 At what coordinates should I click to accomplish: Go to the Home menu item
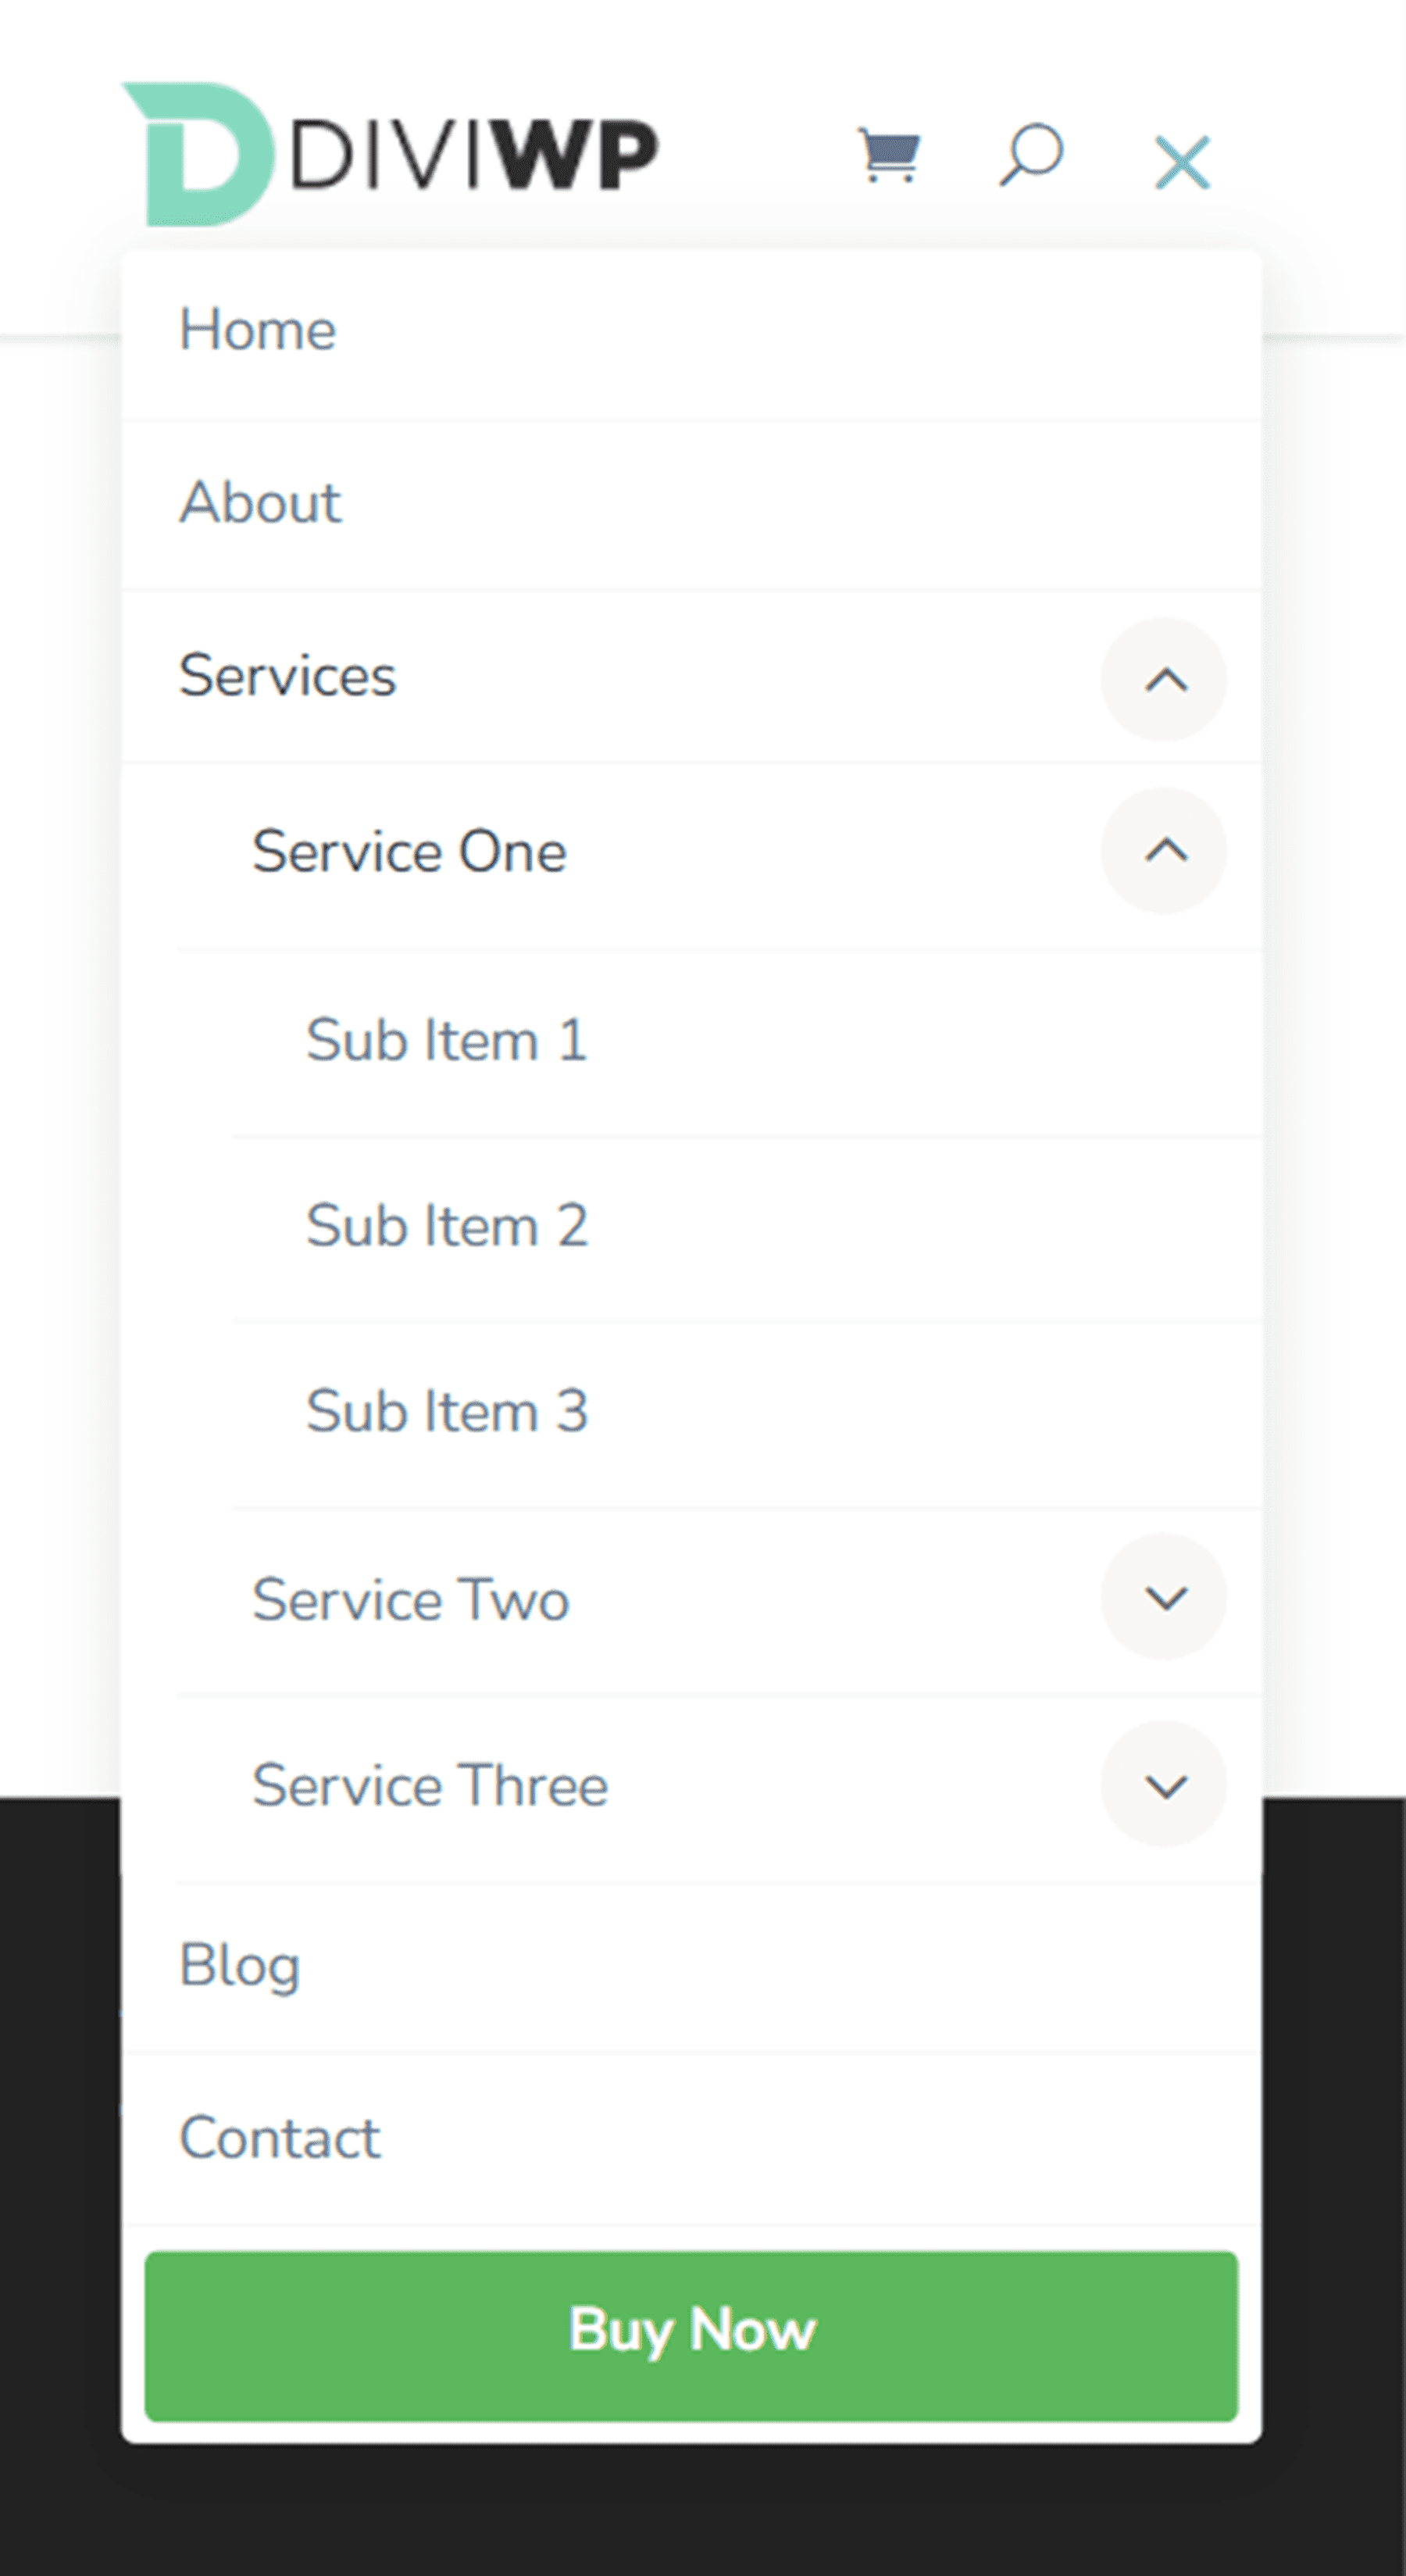(258, 330)
